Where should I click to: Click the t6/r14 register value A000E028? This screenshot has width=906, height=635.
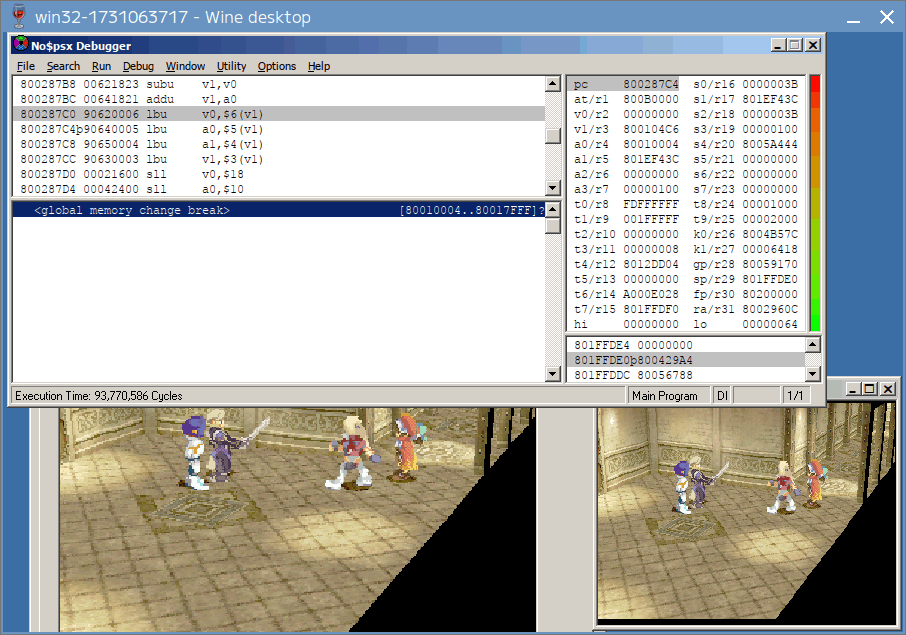click(651, 295)
